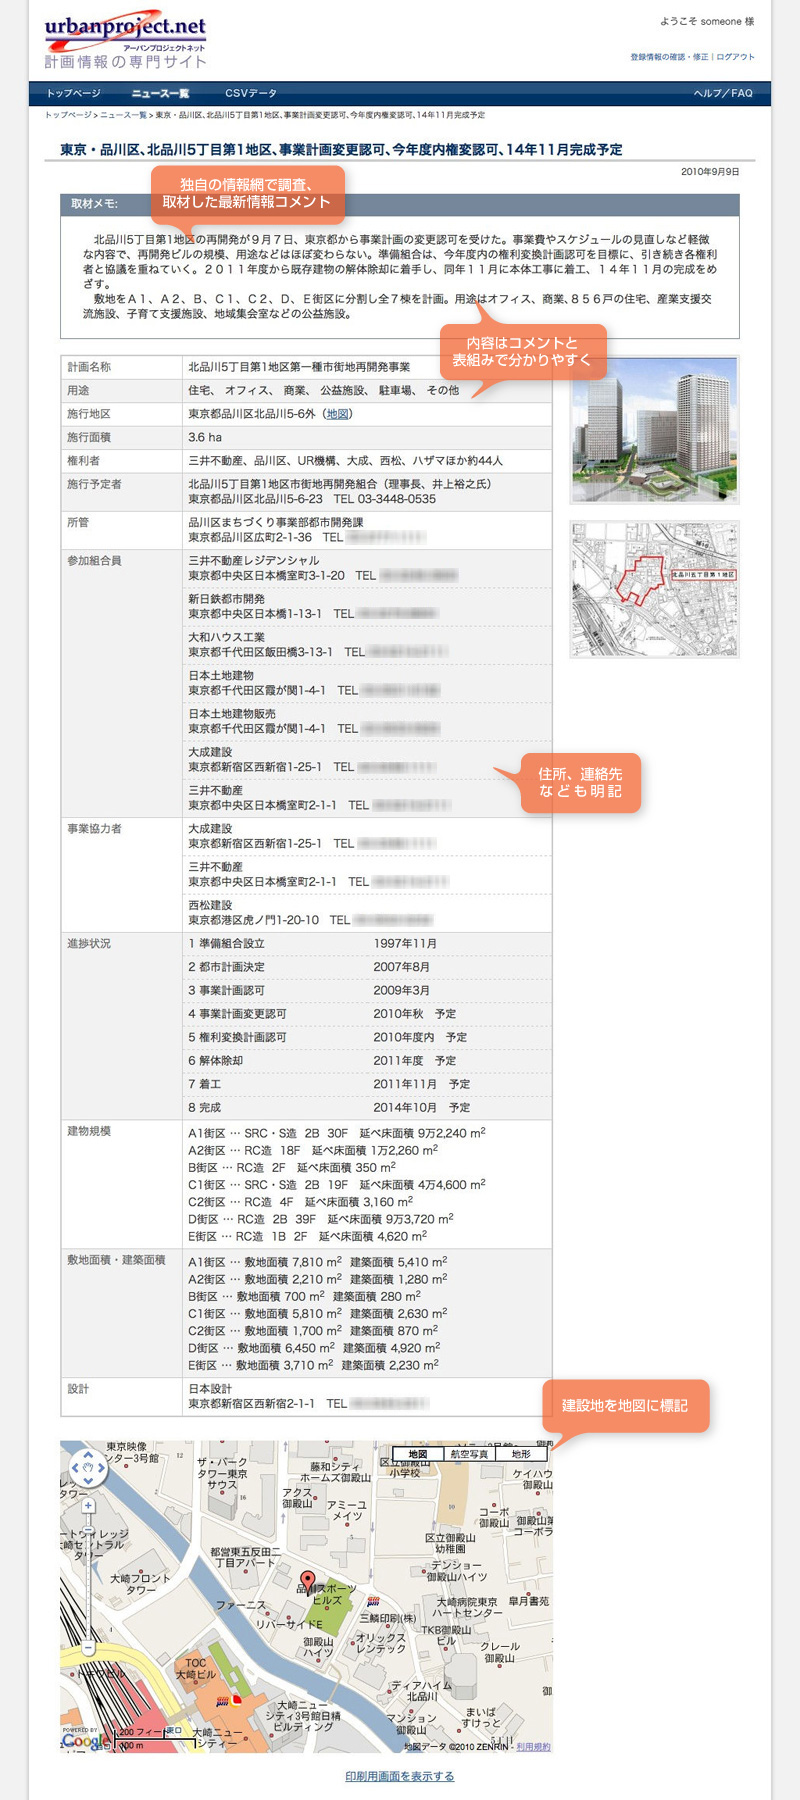800x1800 pixels.
Task: Click the 三井不動産レジデンシャル entry
Action: pos(254,561)
